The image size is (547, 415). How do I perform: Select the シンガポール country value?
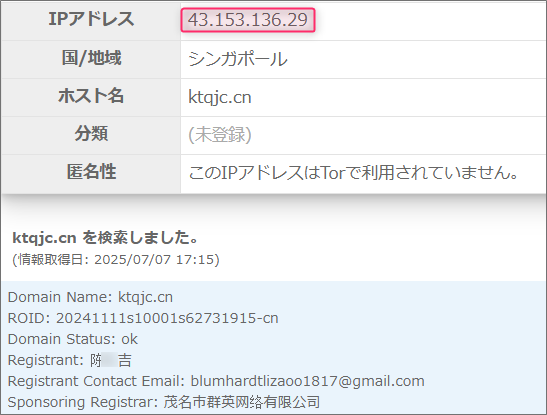(x=238, y=59)
